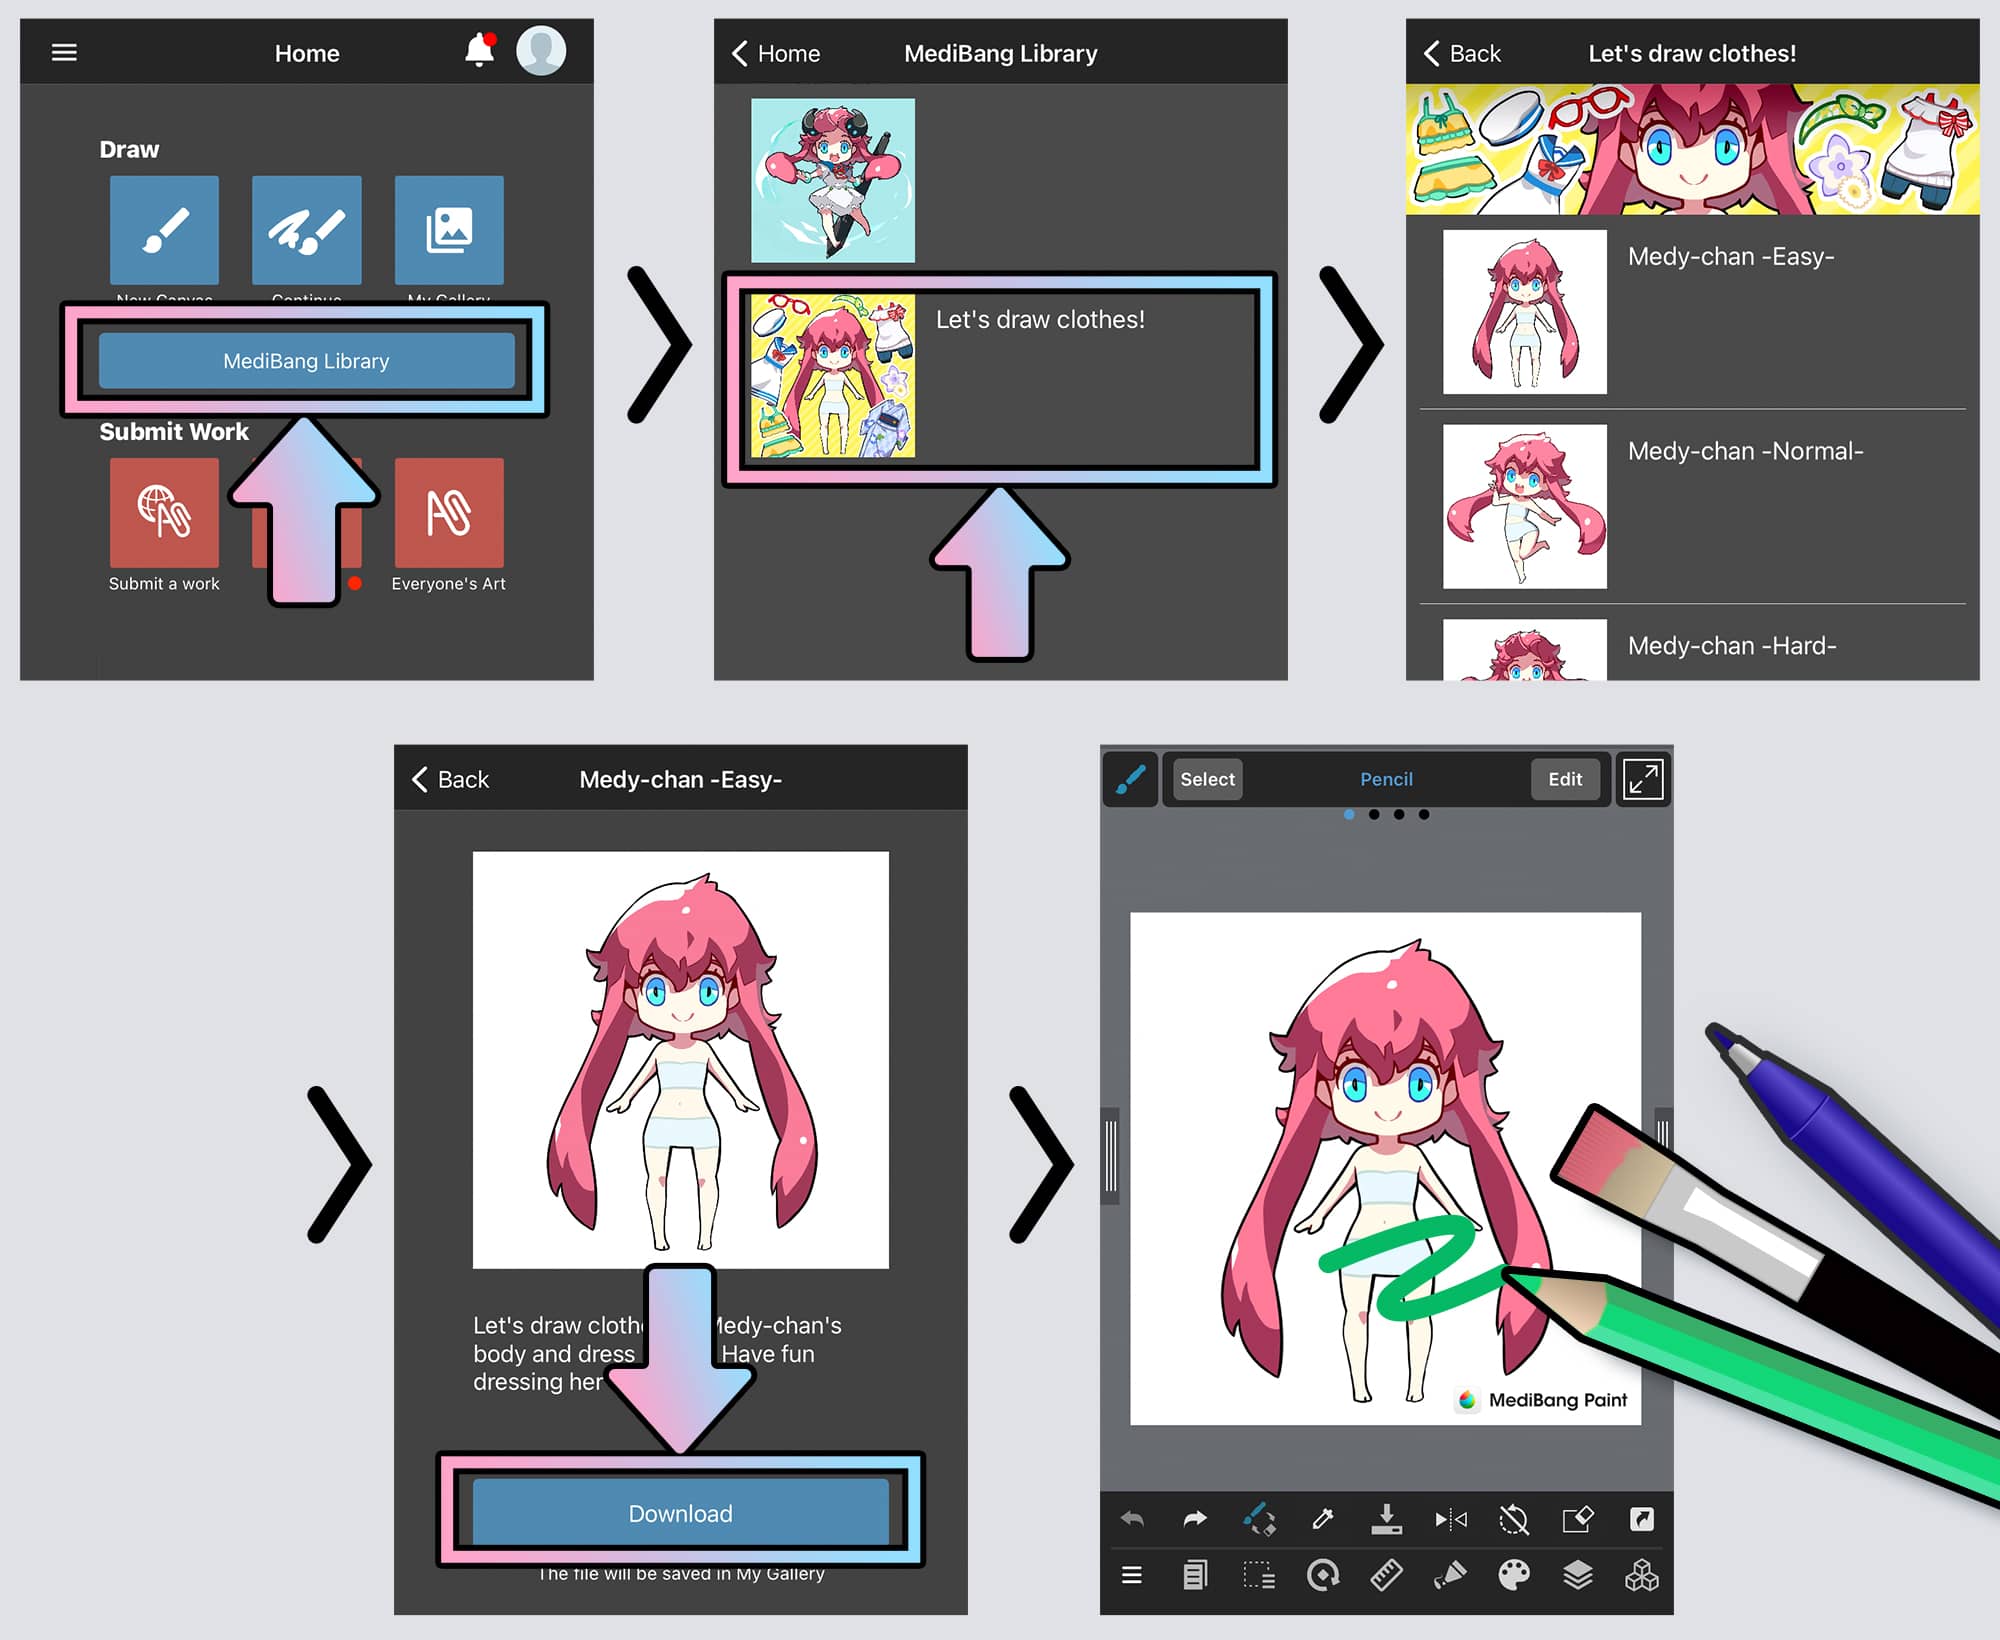Viewport: 2000px width, 1640px height.
Task: Tap the Medy-chan -Easy- preview image
Action: (x=680, y=1060)
